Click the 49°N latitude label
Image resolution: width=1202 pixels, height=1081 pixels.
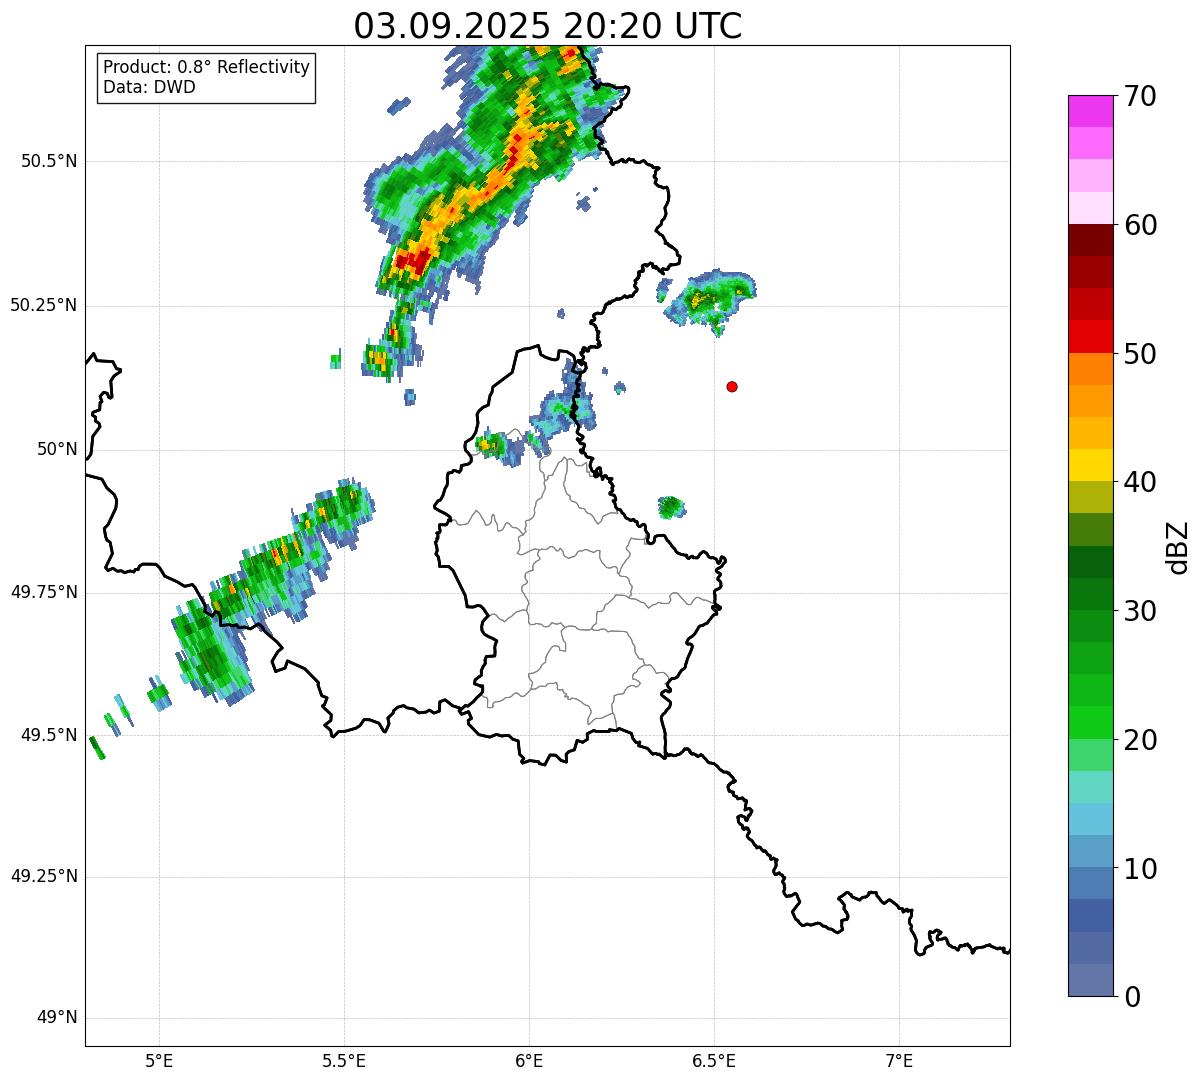tap(57, 1018)
